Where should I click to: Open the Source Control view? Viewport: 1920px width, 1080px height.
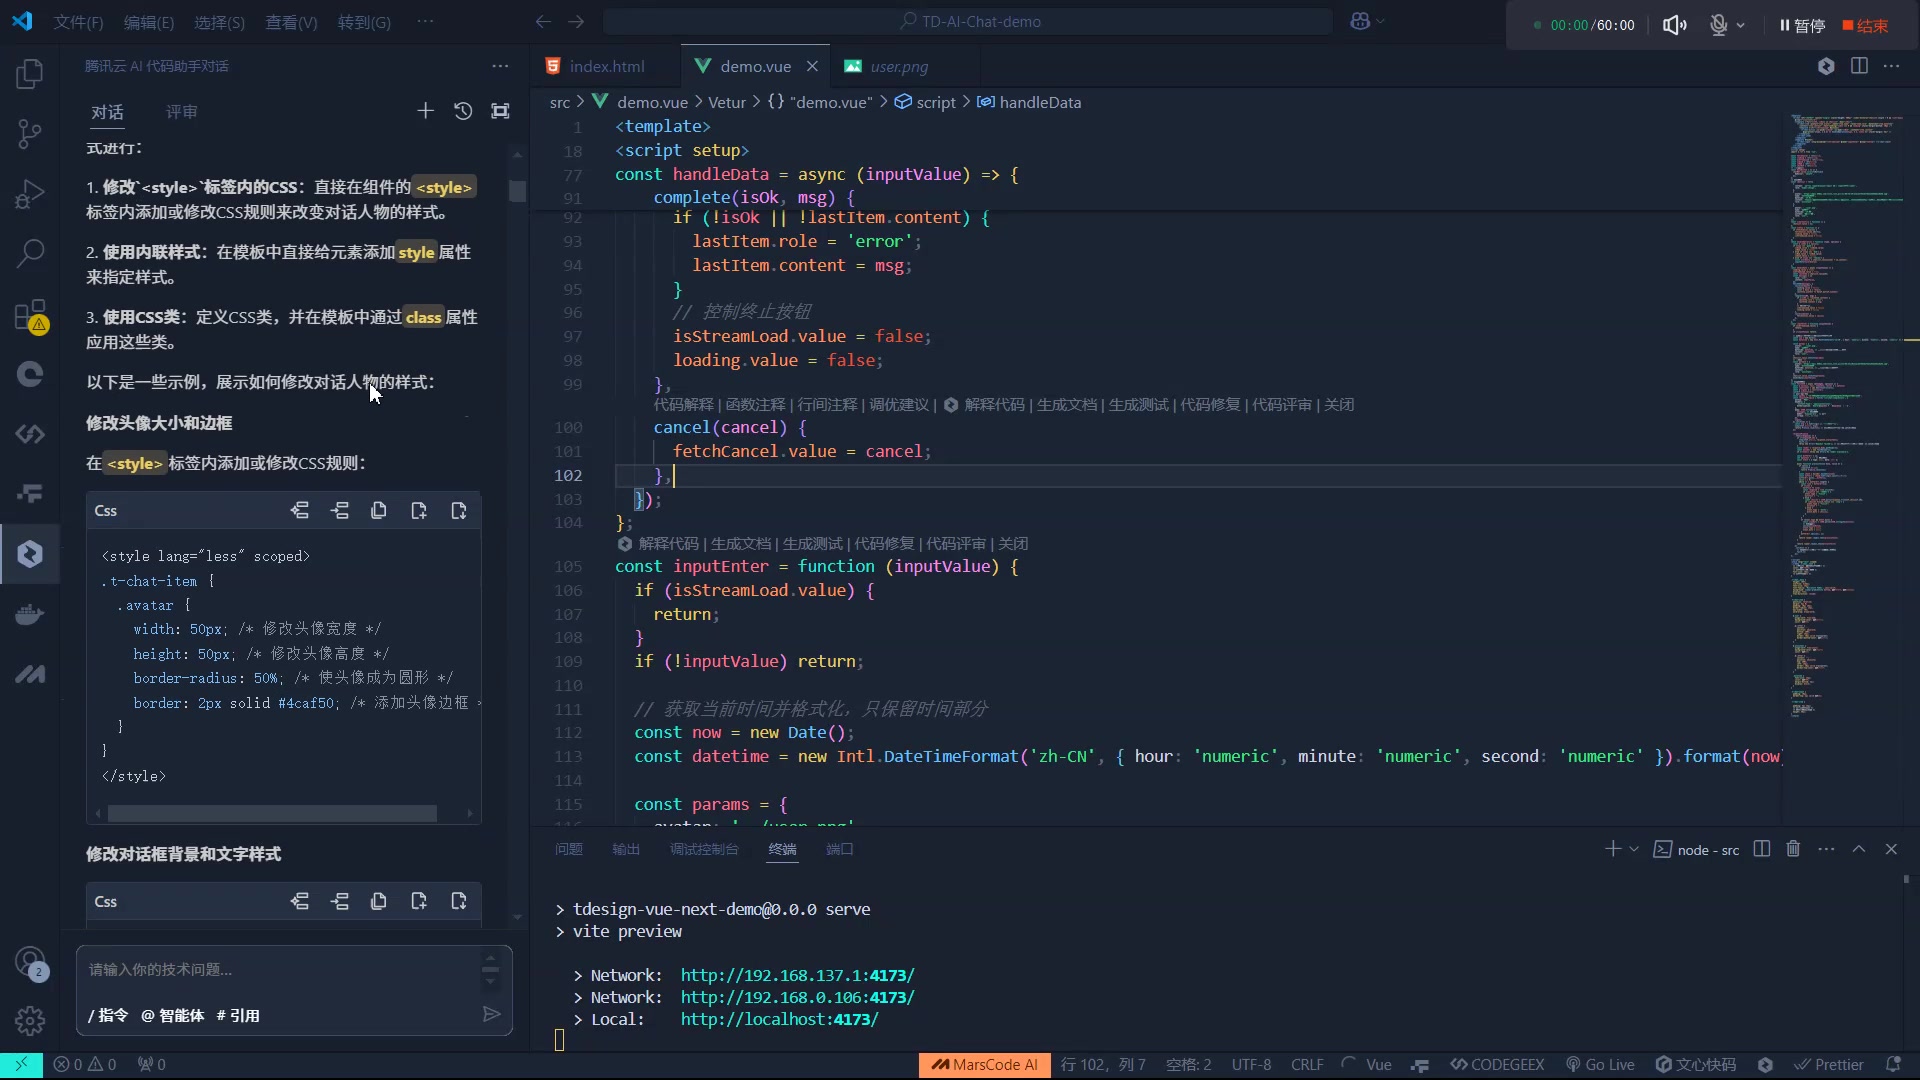(x=30, y=133)
